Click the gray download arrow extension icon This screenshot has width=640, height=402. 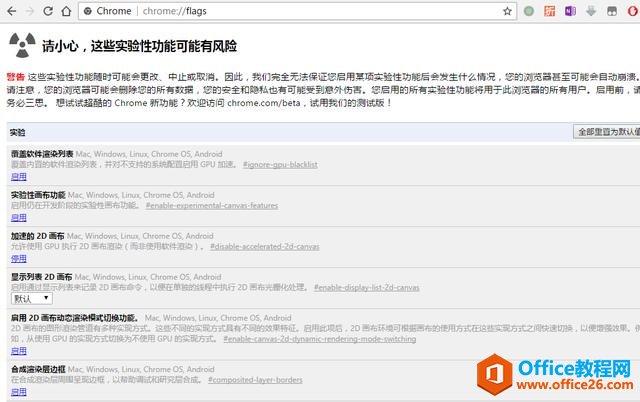[591, 11]
